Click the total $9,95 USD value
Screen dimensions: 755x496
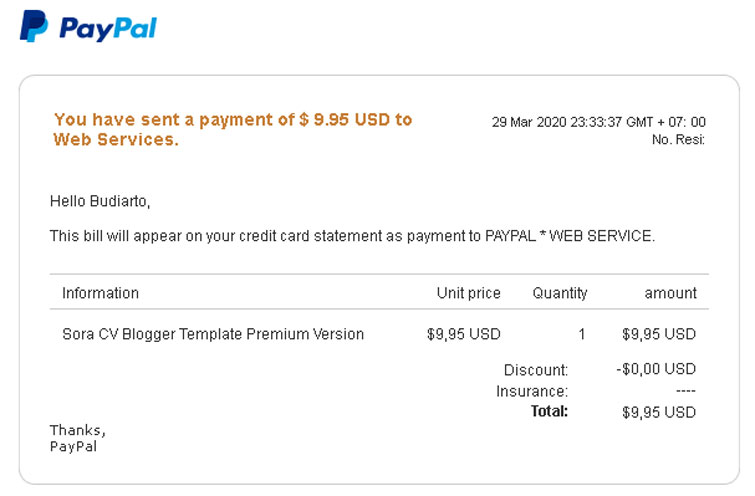click(659, 413)
